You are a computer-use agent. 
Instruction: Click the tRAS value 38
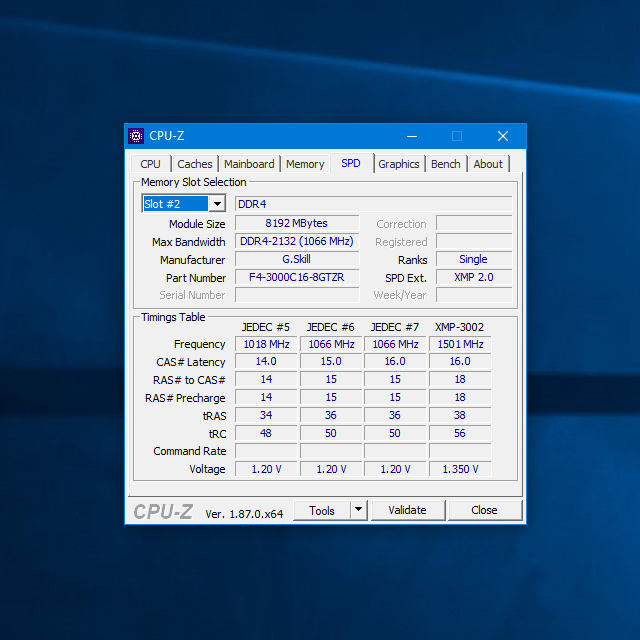(x=460, y=416)
